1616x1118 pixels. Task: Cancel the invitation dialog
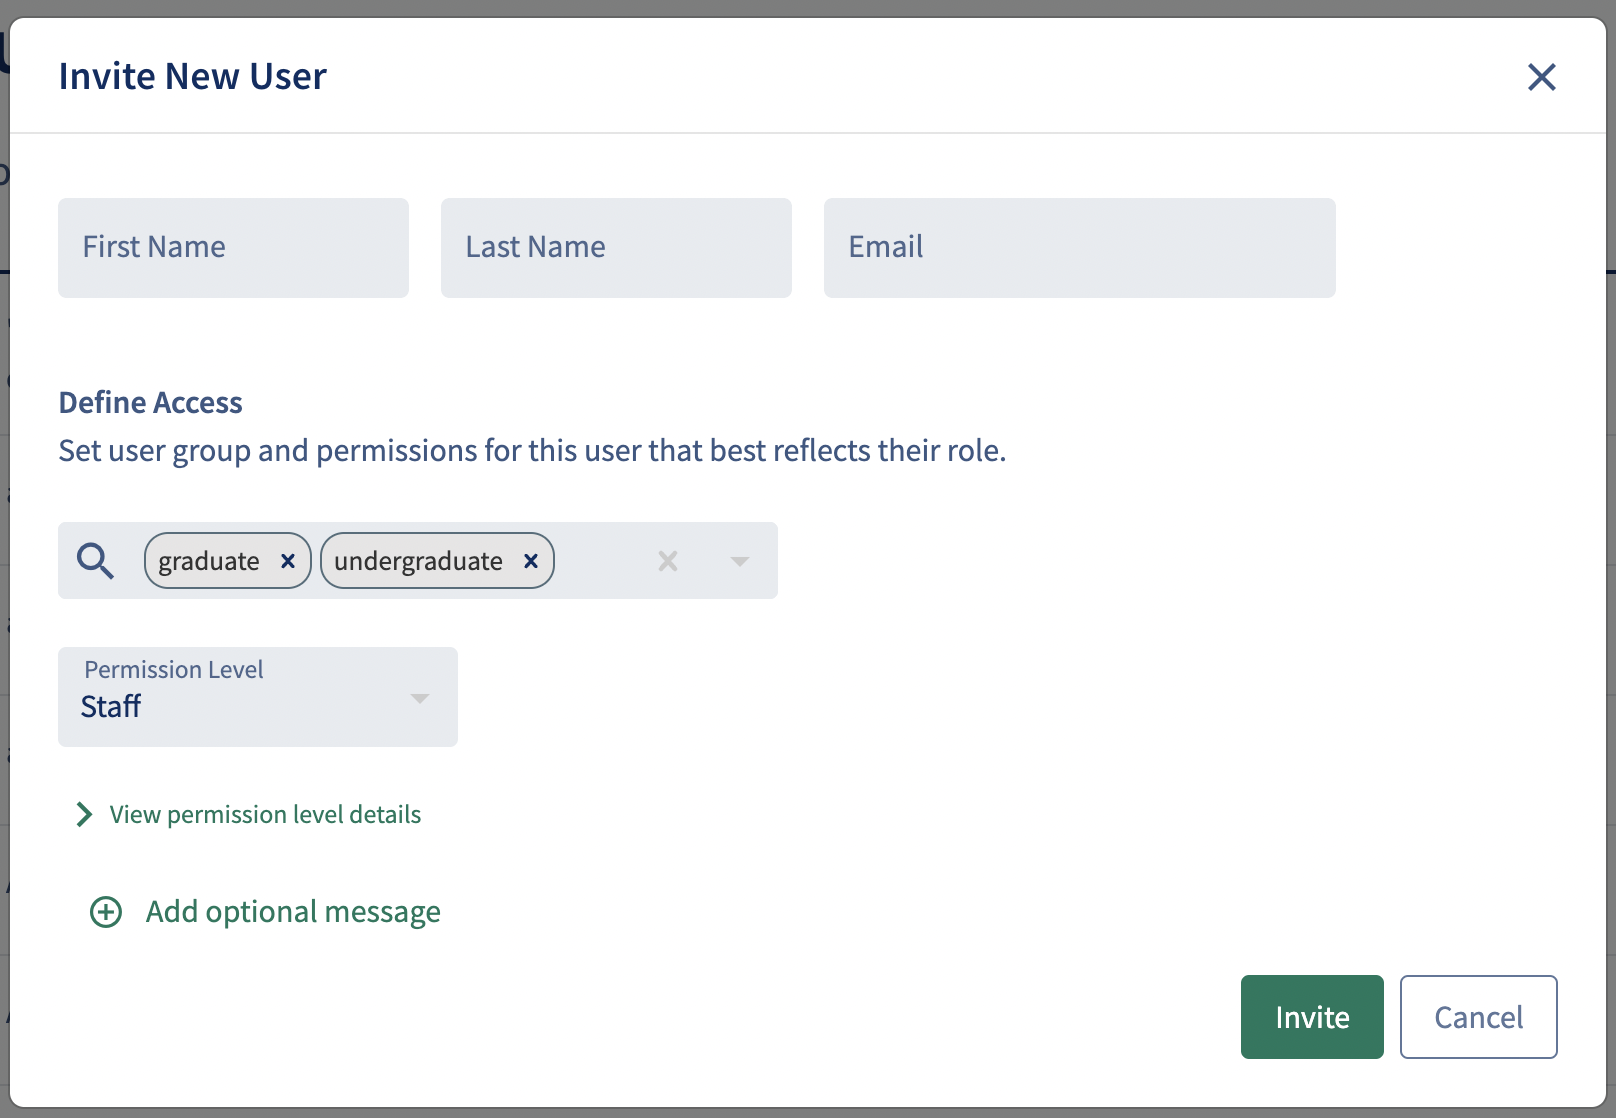point(1478,1017)
